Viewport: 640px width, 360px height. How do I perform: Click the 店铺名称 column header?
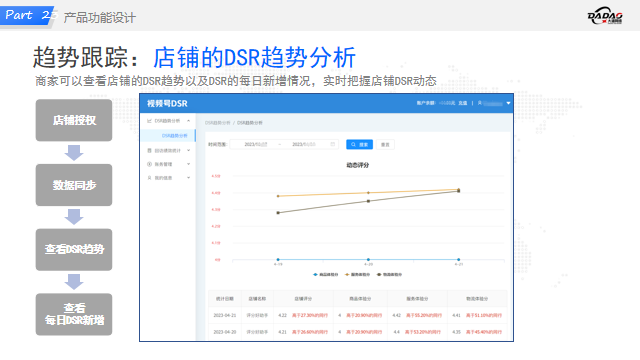click(x=257, y=299)
